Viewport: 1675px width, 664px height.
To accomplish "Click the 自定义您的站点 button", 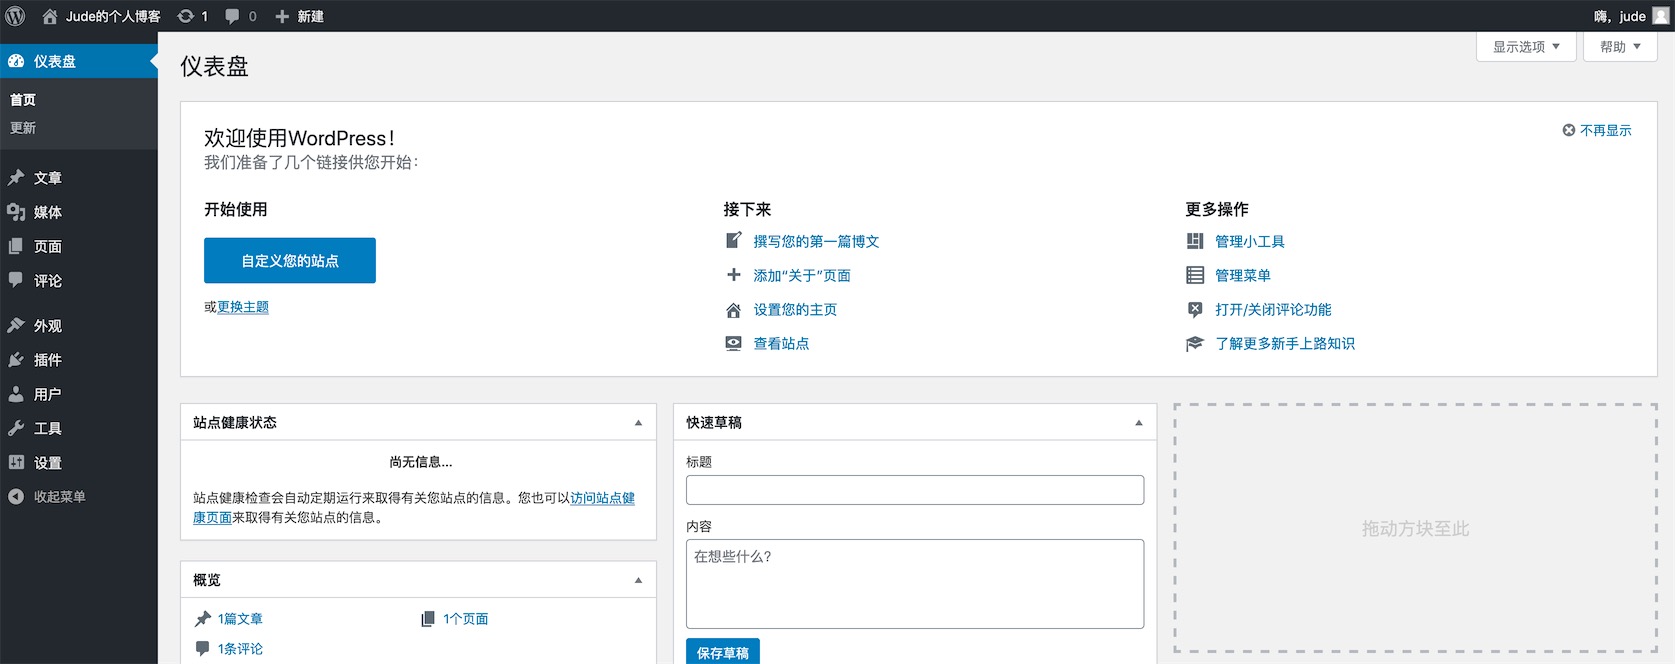I will [290, 260].
